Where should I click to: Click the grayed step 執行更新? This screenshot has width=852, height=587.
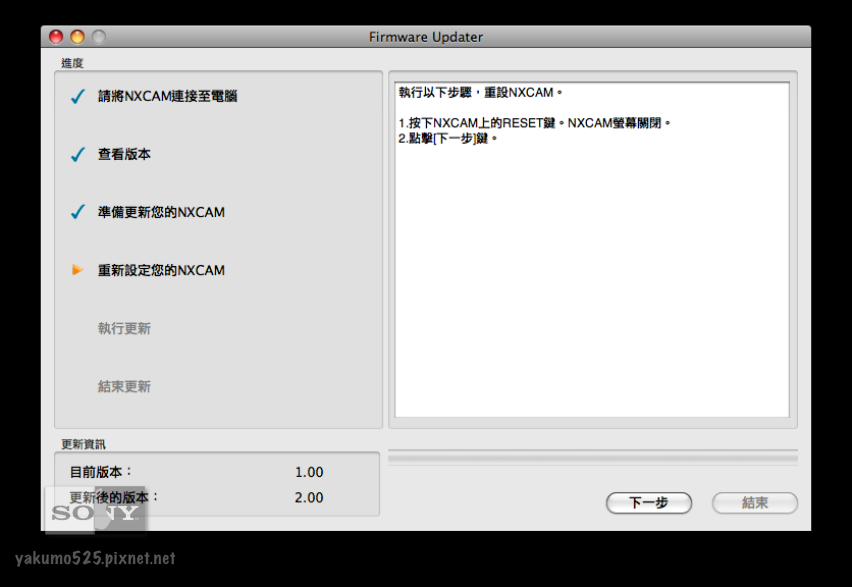pyautogui.click(x=124, y=328)
